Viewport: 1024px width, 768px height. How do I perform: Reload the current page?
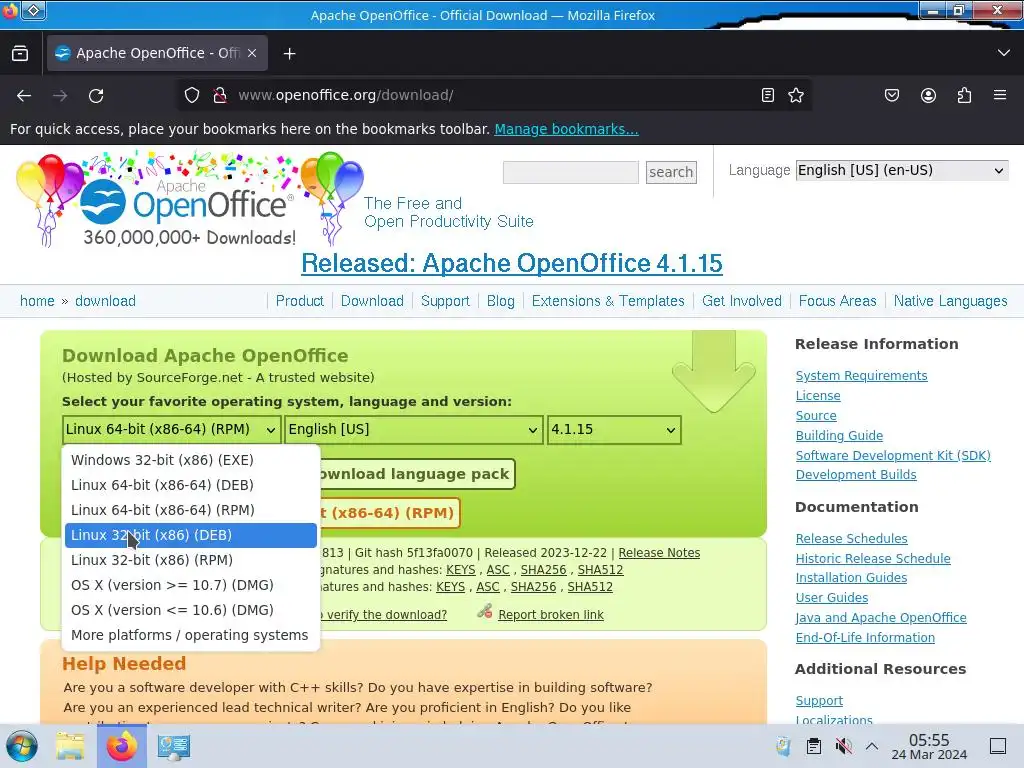[96, 96]
